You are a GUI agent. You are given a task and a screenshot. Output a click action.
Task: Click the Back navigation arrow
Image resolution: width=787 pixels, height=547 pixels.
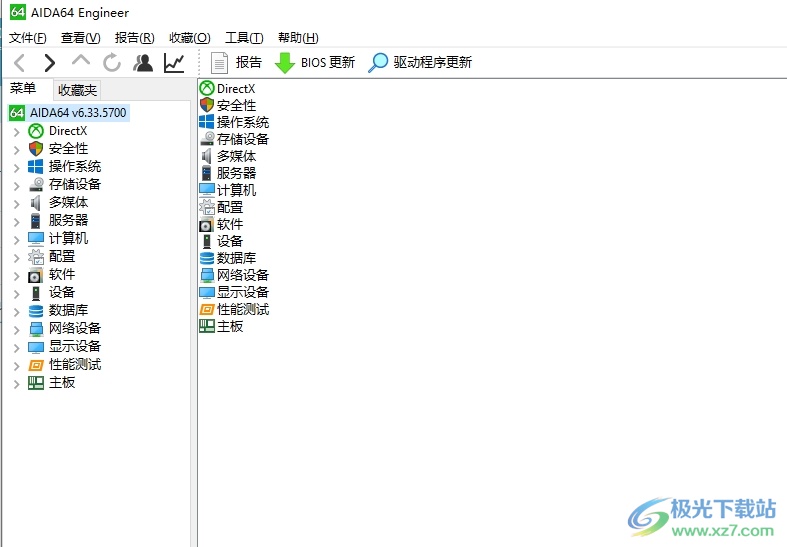[20, 63]
